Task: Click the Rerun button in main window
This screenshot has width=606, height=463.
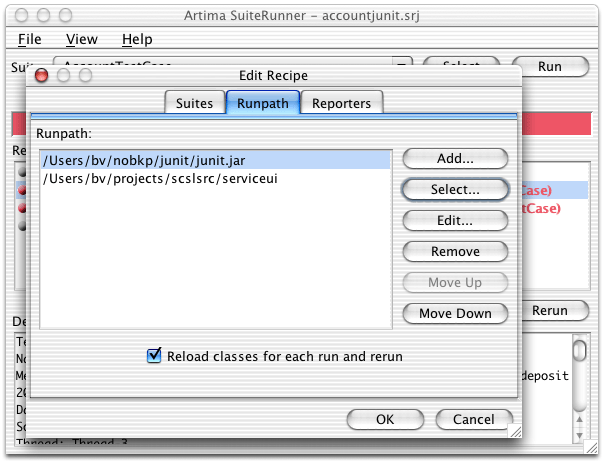Action: click(555, 310)
